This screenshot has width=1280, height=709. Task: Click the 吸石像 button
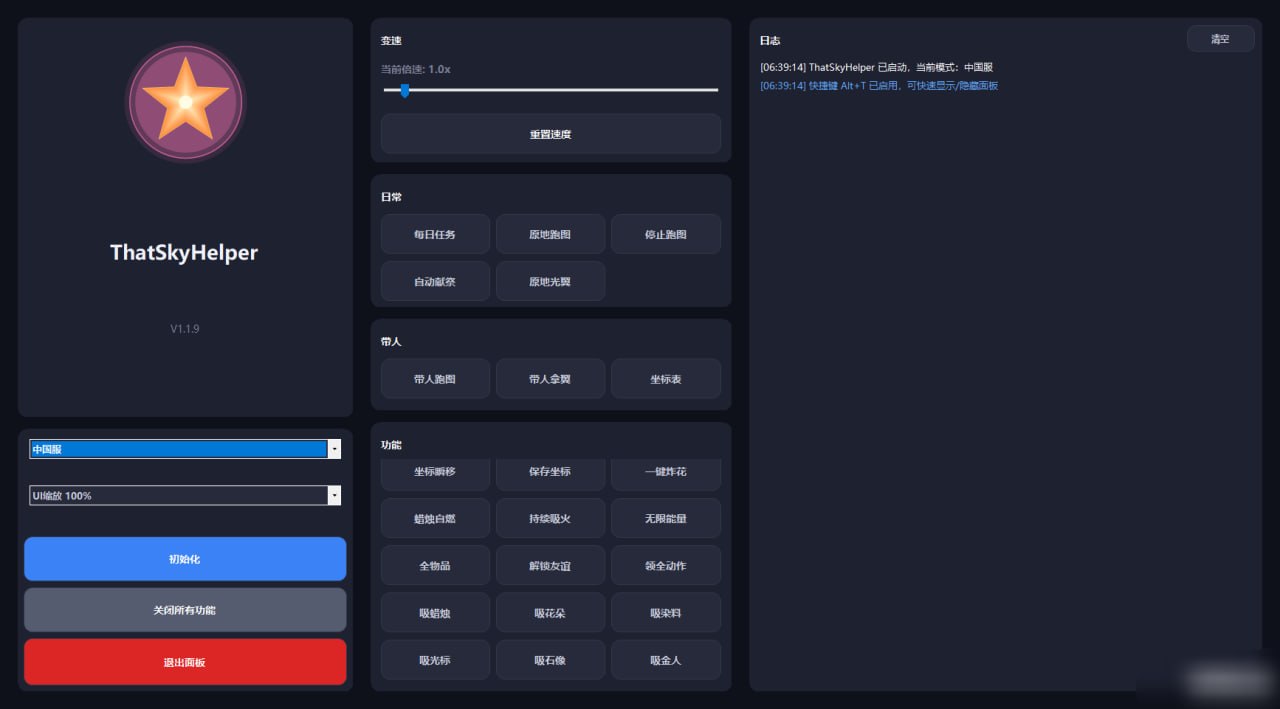point(550,660)
